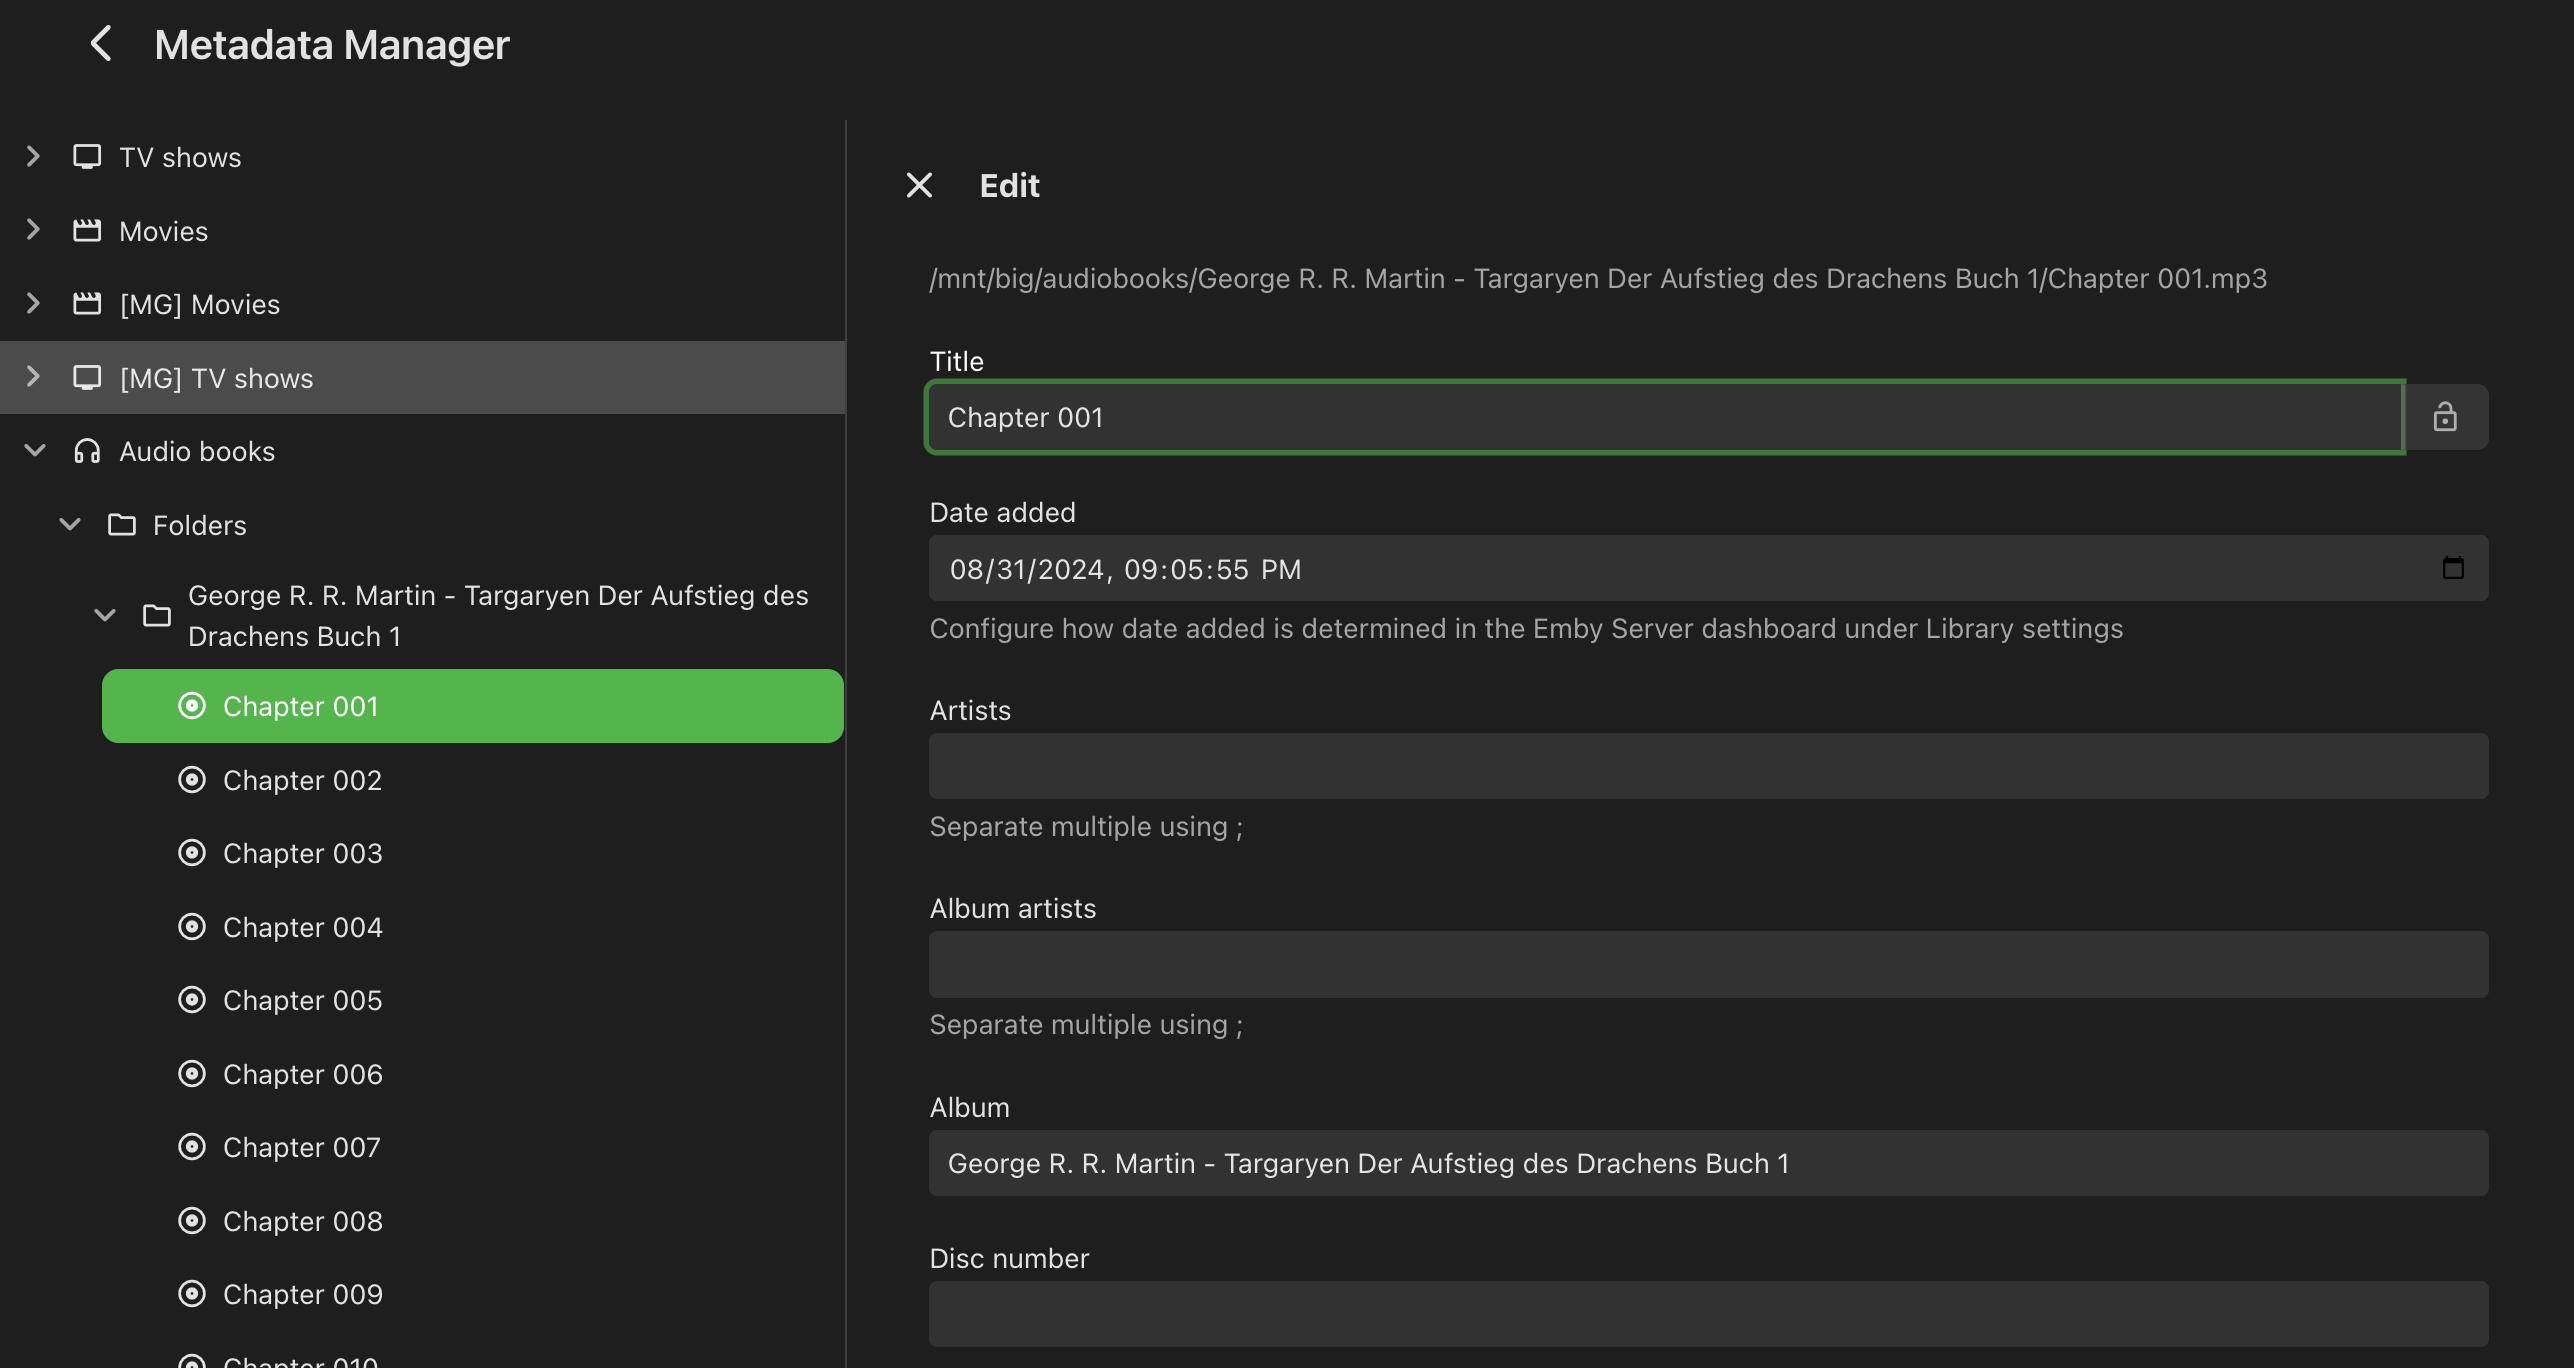Expand the [MG] TV shows library
This screenshot has width=2574, height=1368.
click(x=33, y=377)
